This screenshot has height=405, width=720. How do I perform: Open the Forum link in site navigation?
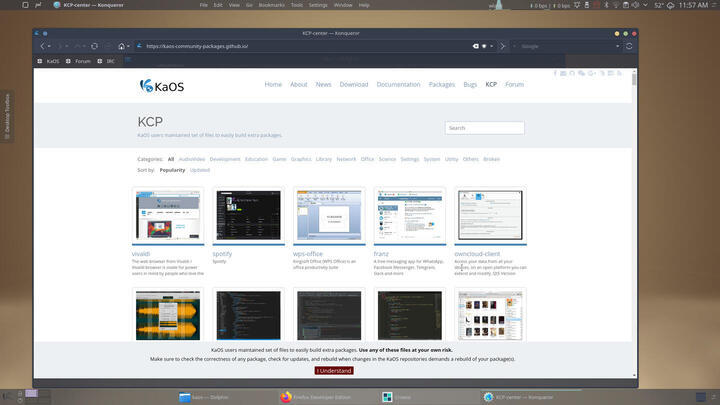coord(514,84)
